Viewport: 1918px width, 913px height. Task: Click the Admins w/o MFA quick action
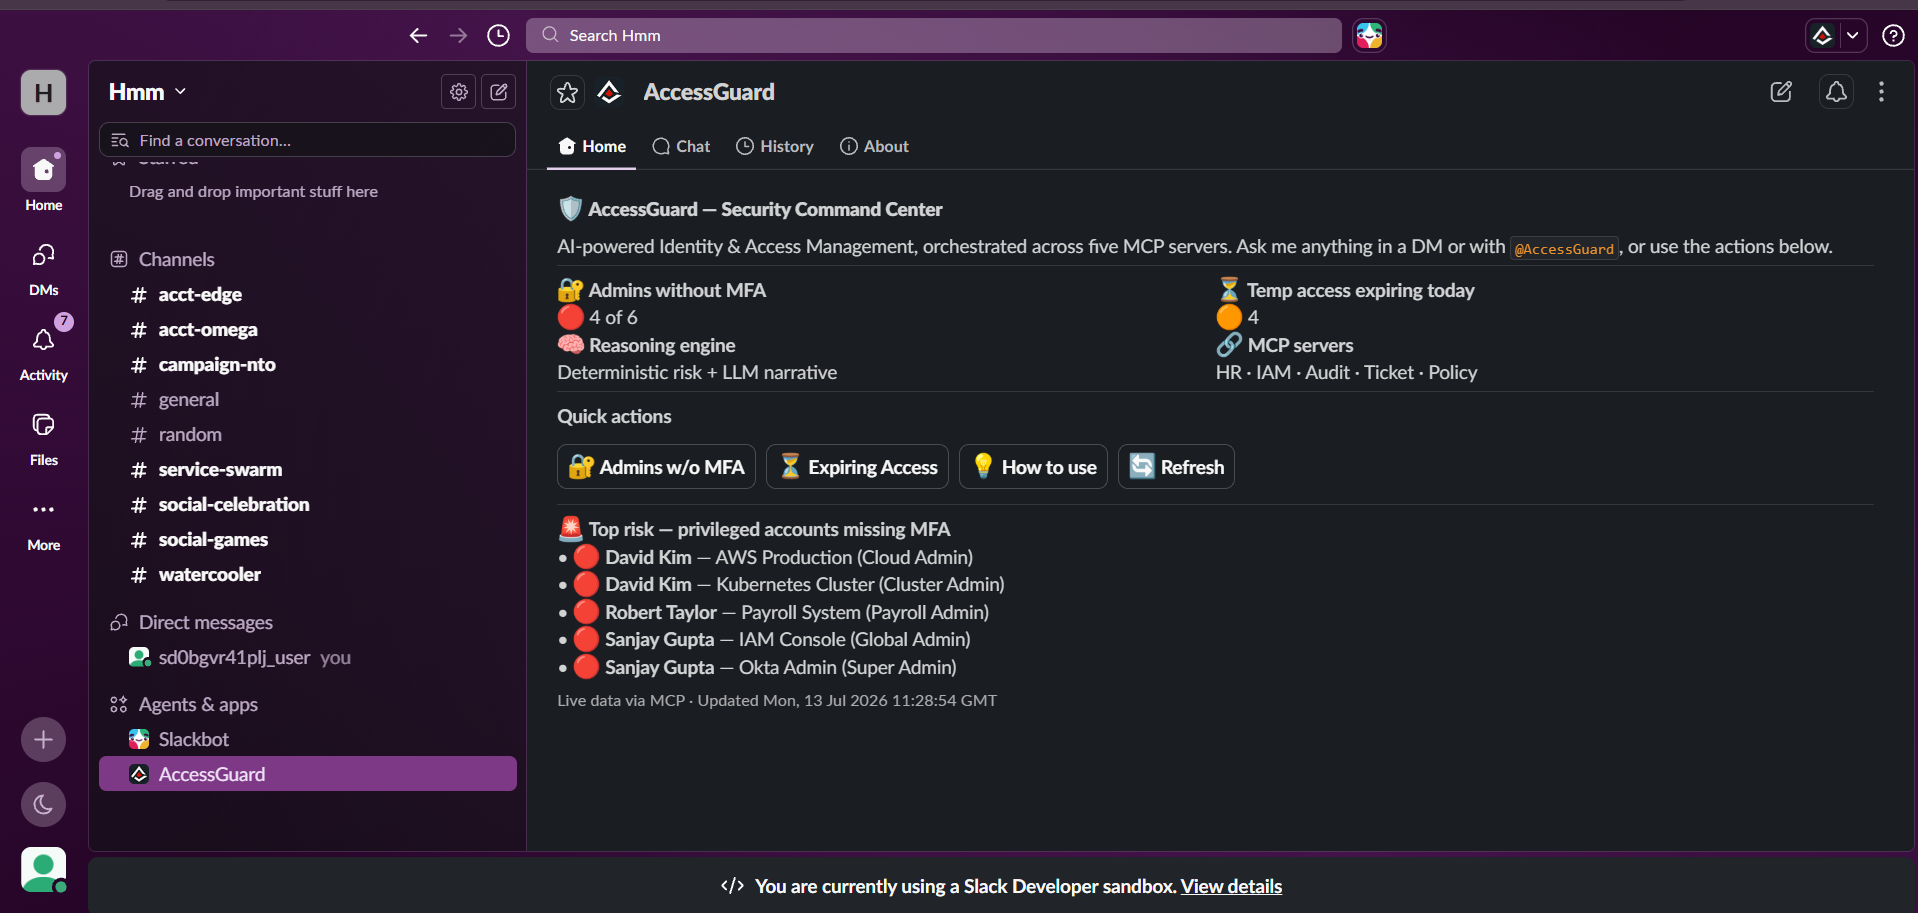tap(656, 467)
